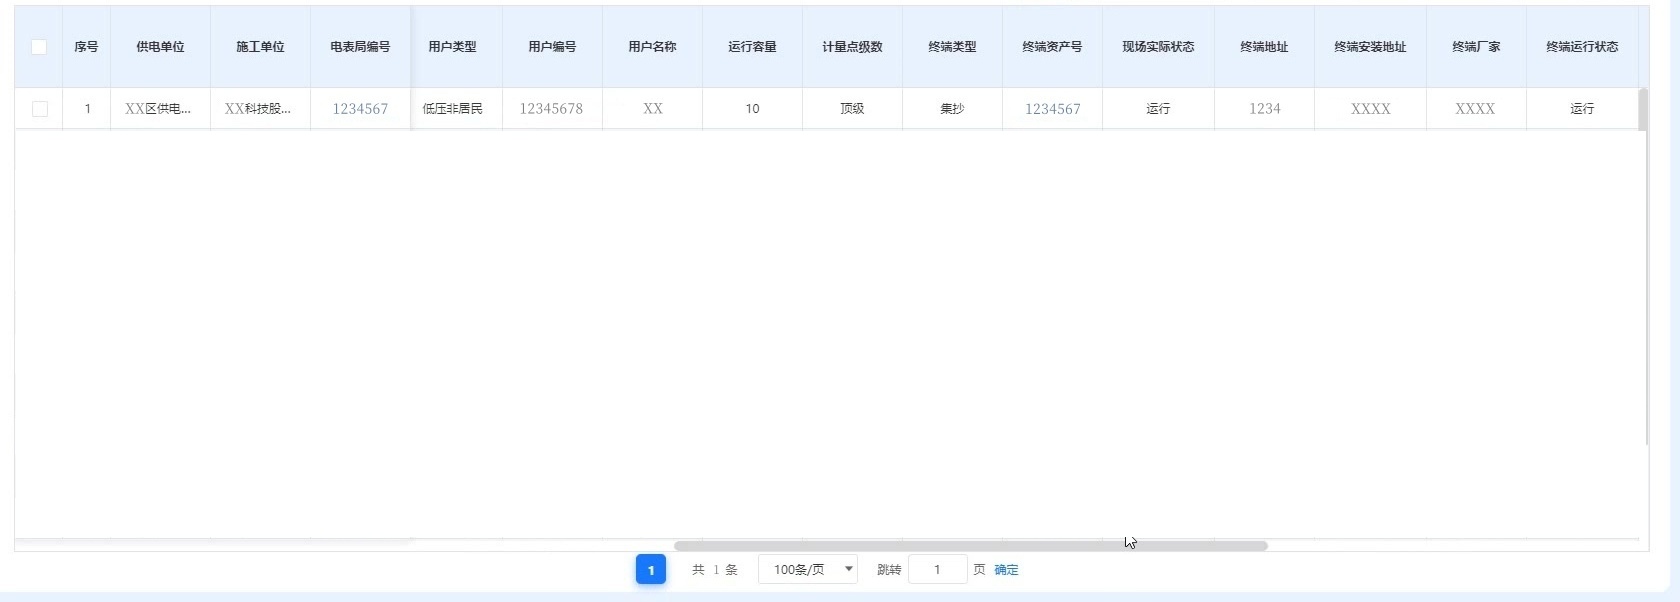The height and width of the screenshot is (602, 1680).
Task: Click the XX科技股 construction unit cell
Action: pyautogui.click(x=258, y=109)
